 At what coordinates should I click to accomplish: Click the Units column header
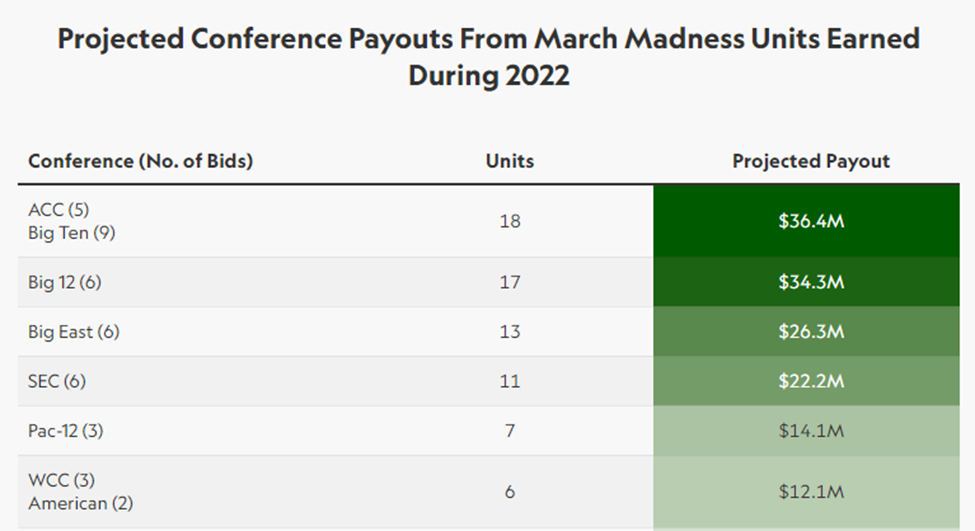(510, 161)
